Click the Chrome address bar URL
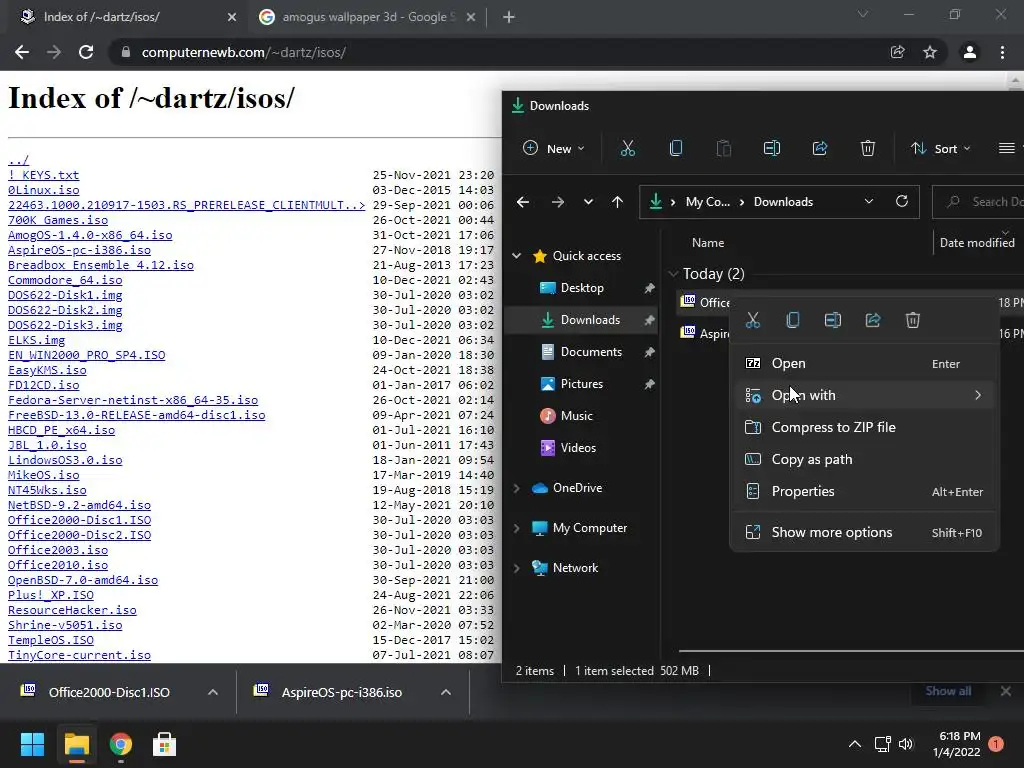The image size is (1024, 768). (244, 52)
